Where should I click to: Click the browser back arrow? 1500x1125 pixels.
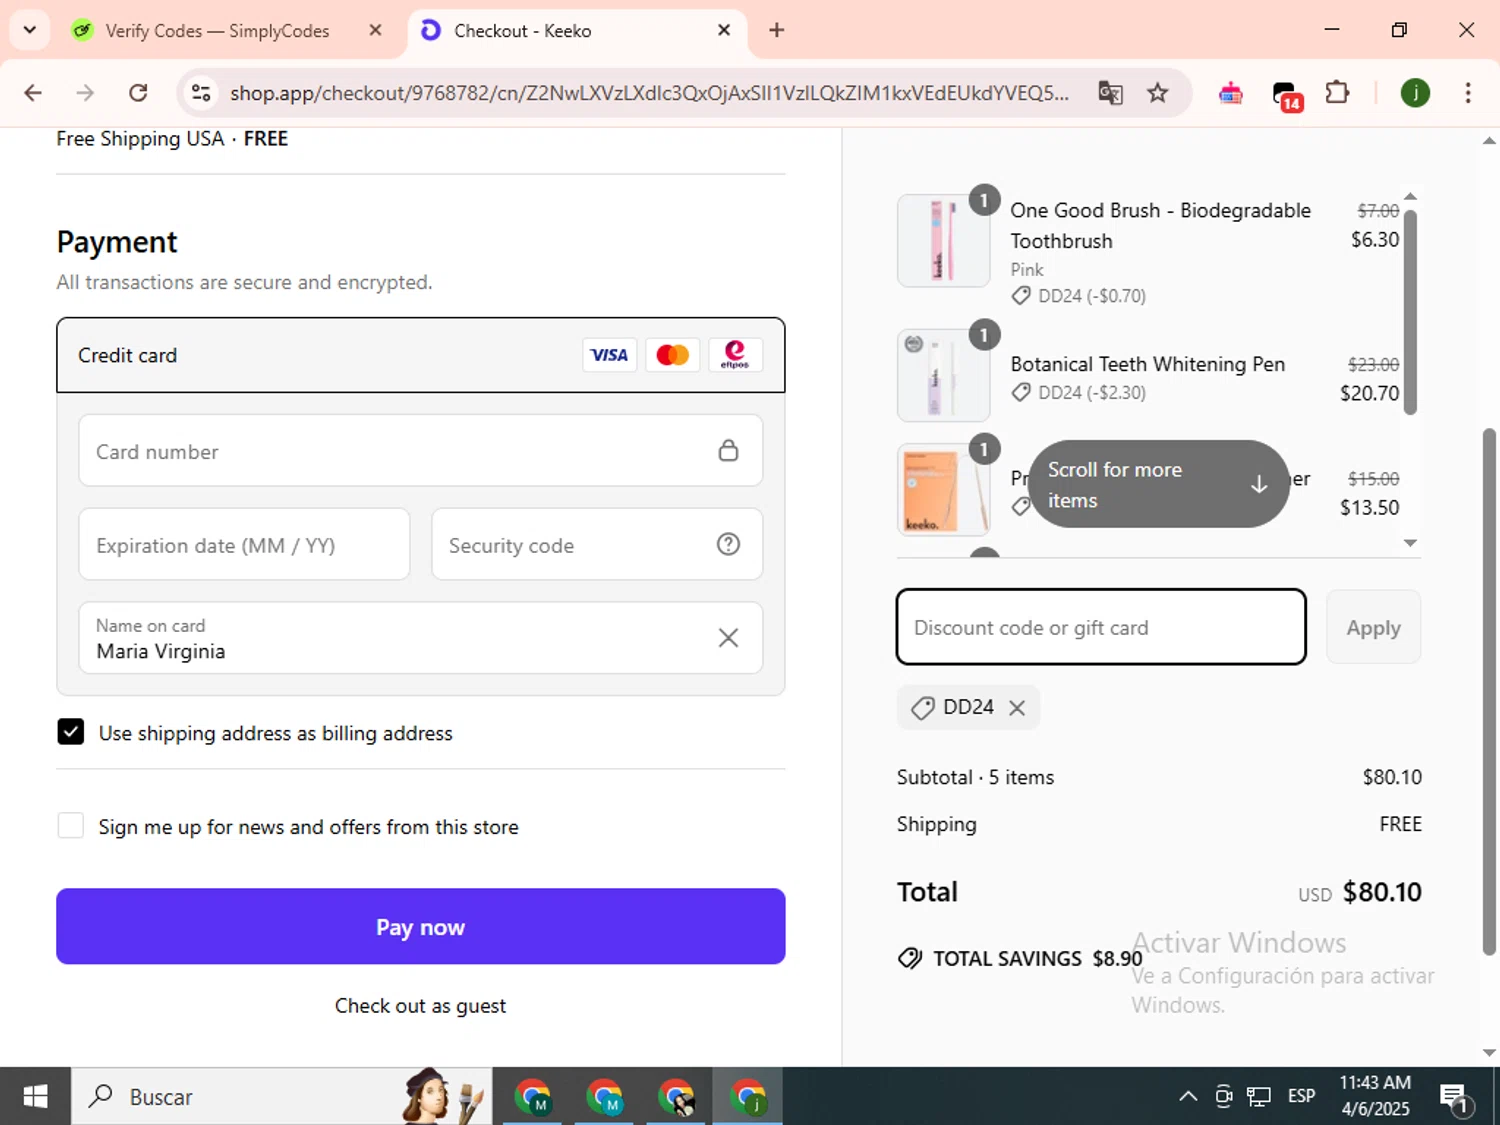tap(33, 93)
